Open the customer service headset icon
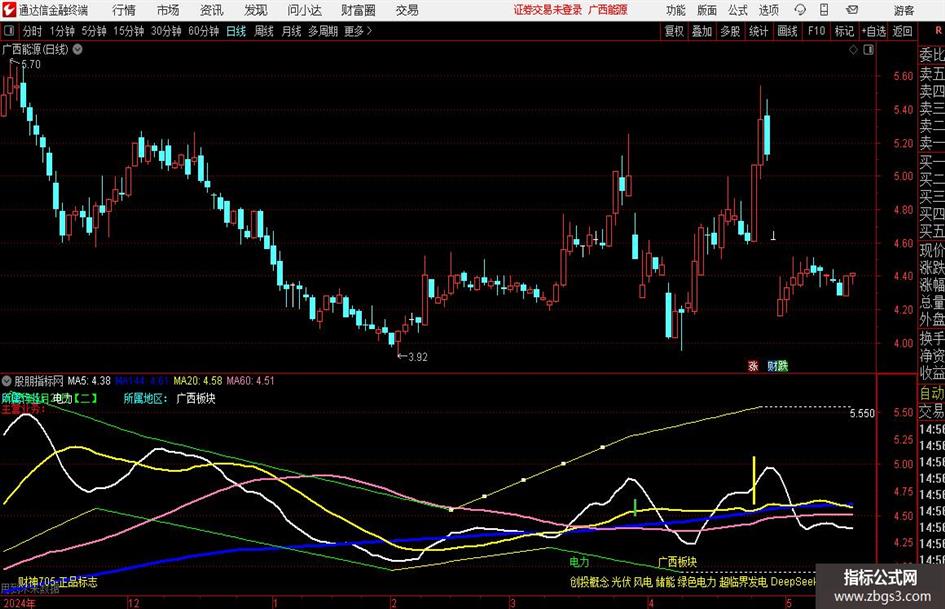The height and width of the screenshot is (609, 945). click(x=800, y=10)
